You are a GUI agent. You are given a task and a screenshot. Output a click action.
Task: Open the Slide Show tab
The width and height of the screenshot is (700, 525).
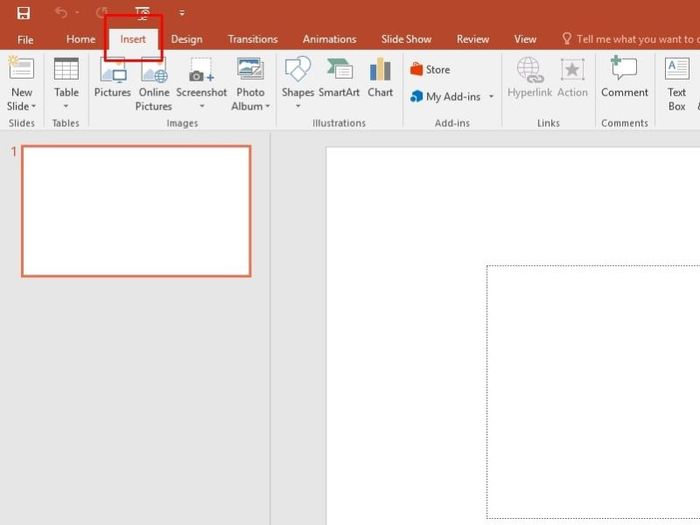[x=406, y=39]
